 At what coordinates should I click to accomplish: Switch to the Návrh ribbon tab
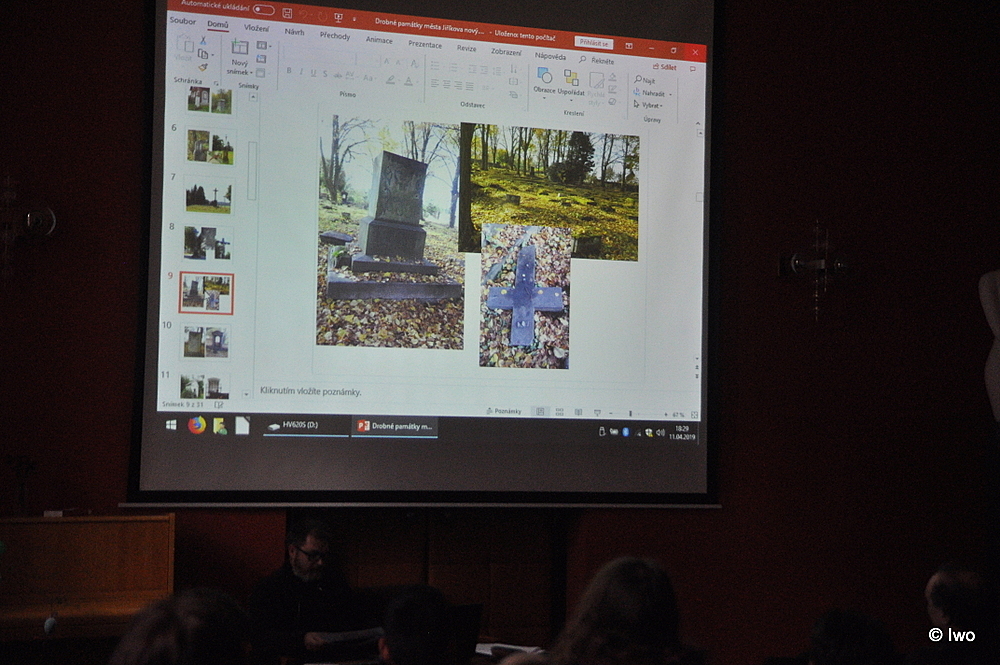[x=294, y=31]
